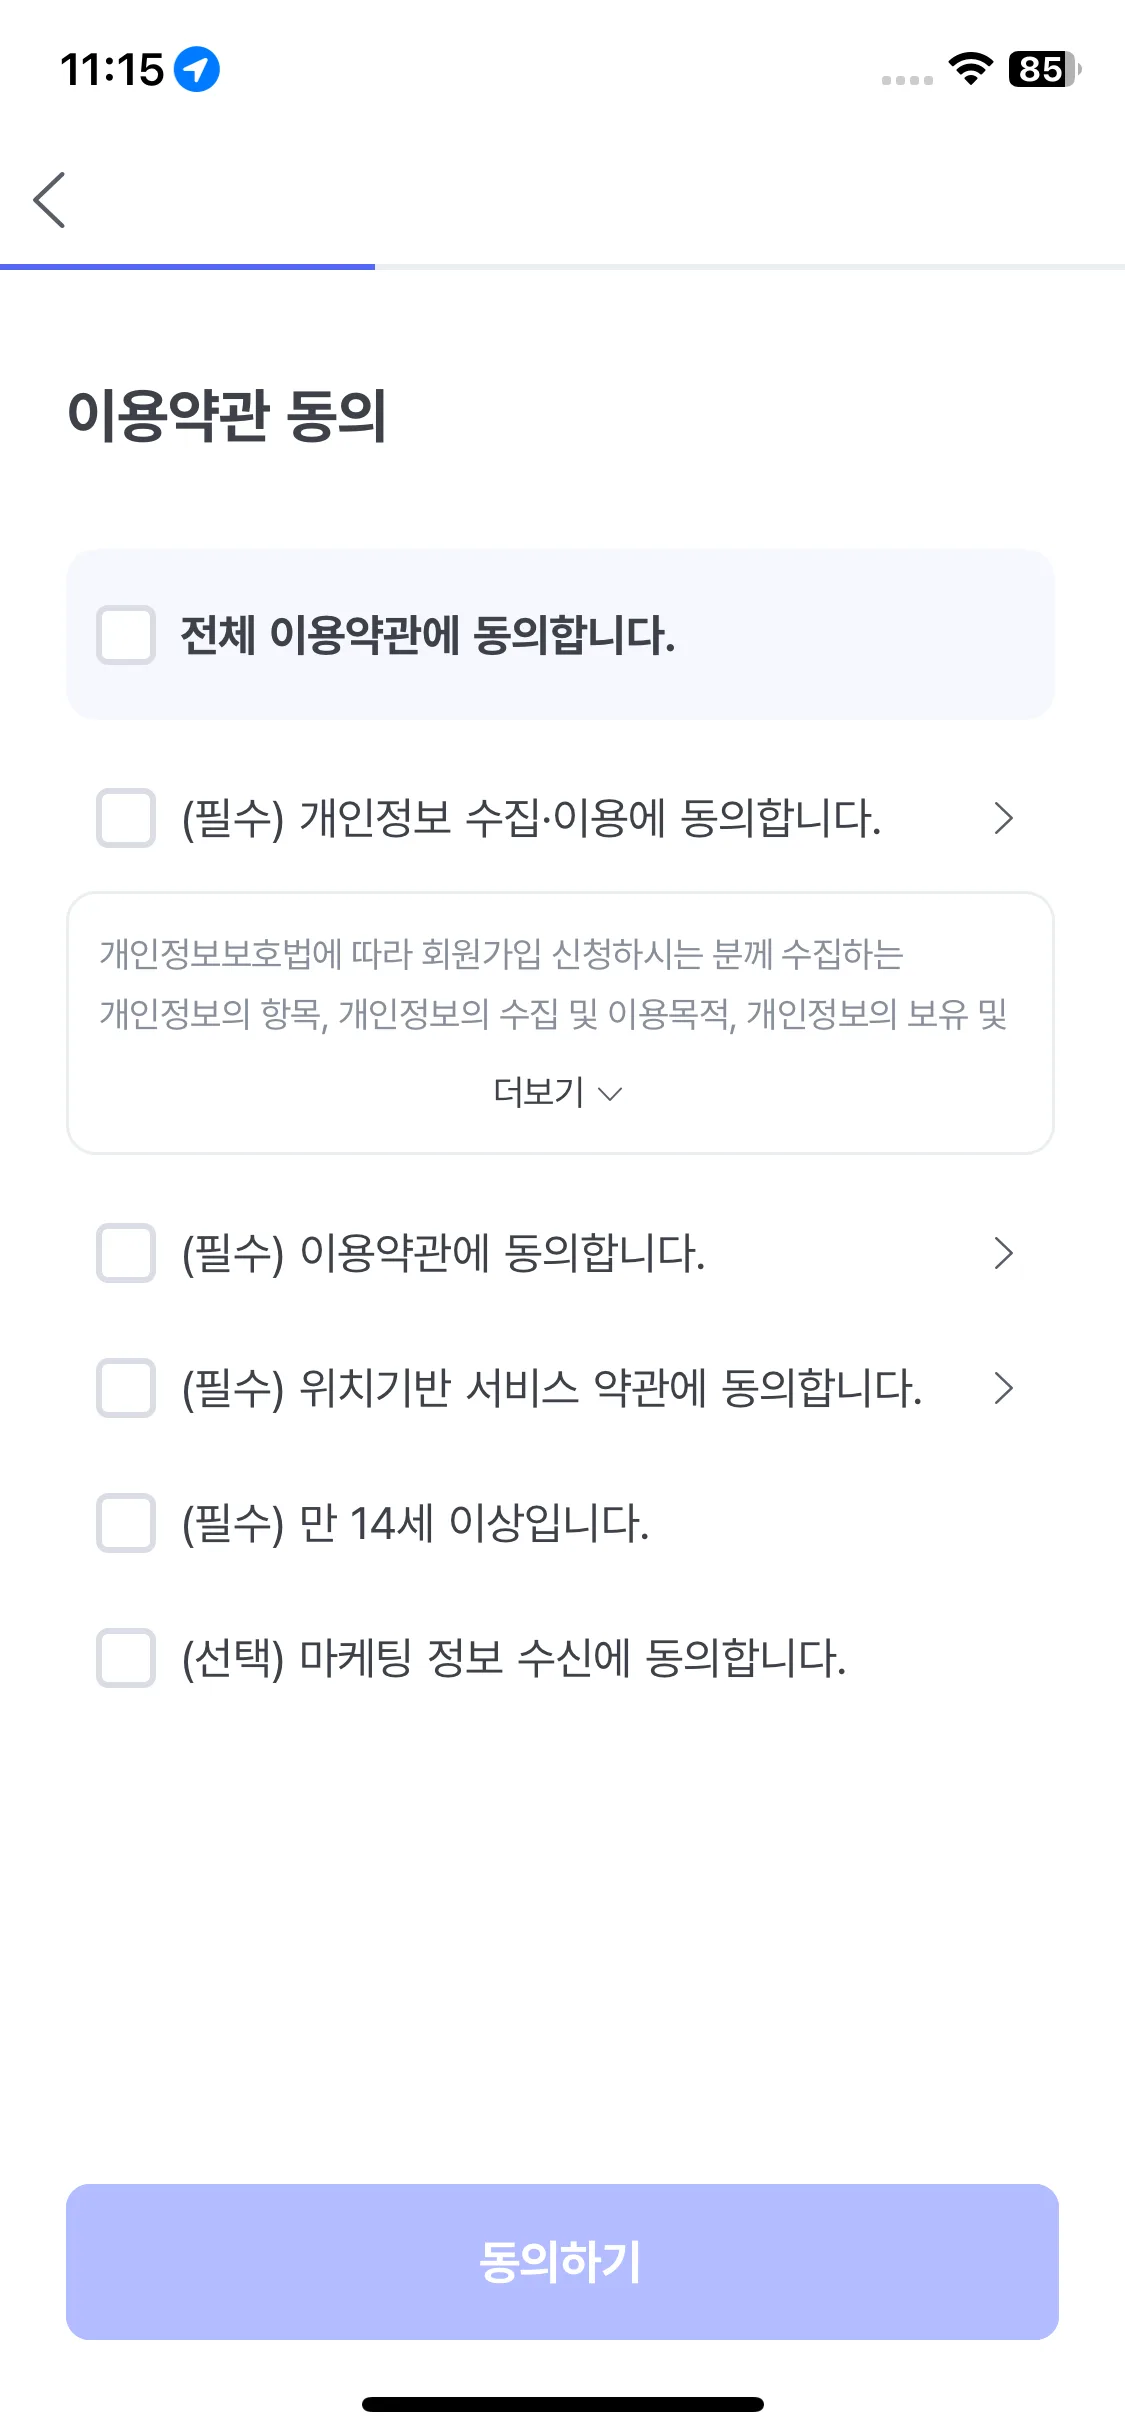Tap the Wi-Fi status icon
The image size is (1125, 2436).
point(970,69)
